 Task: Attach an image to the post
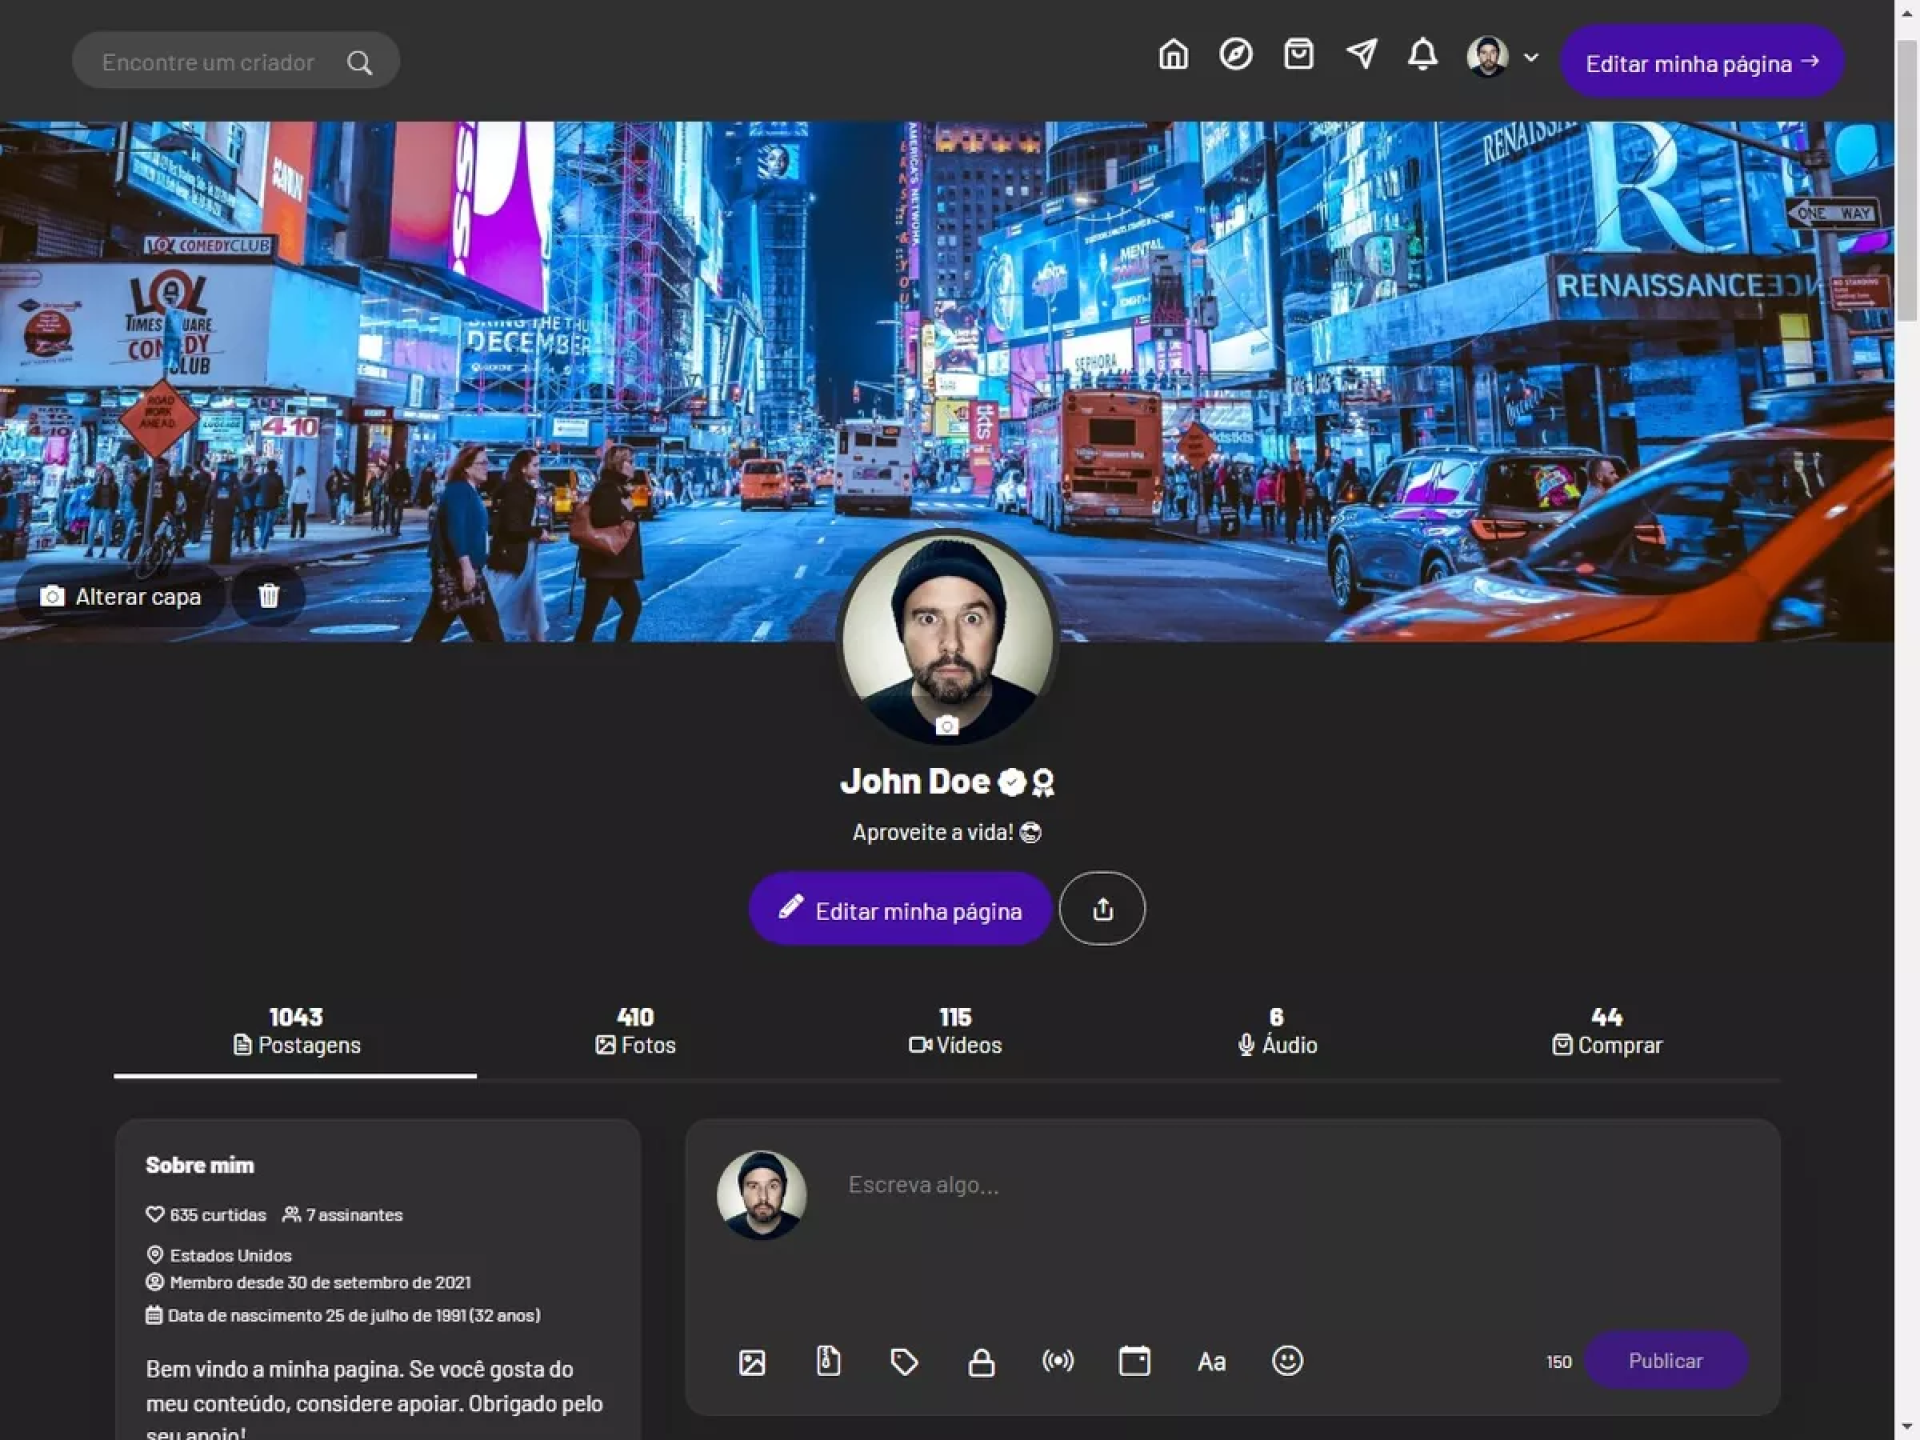pyautogui.click(x=752, y=1361)
